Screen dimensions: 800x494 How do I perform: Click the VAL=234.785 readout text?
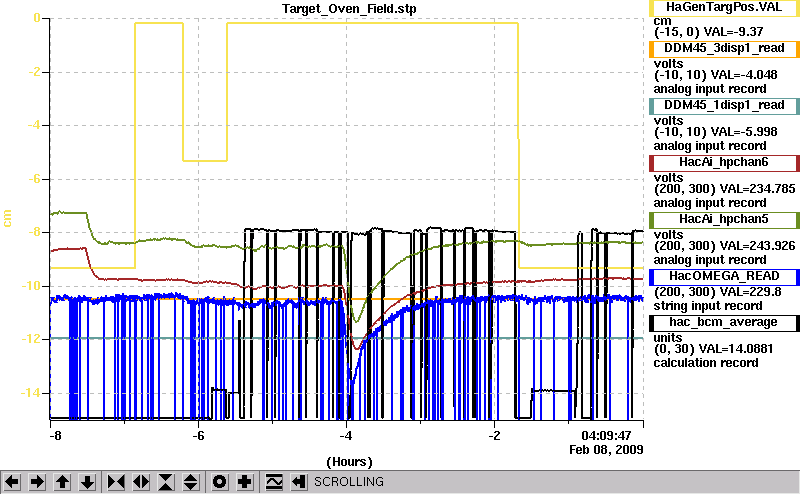pos(758,189)
